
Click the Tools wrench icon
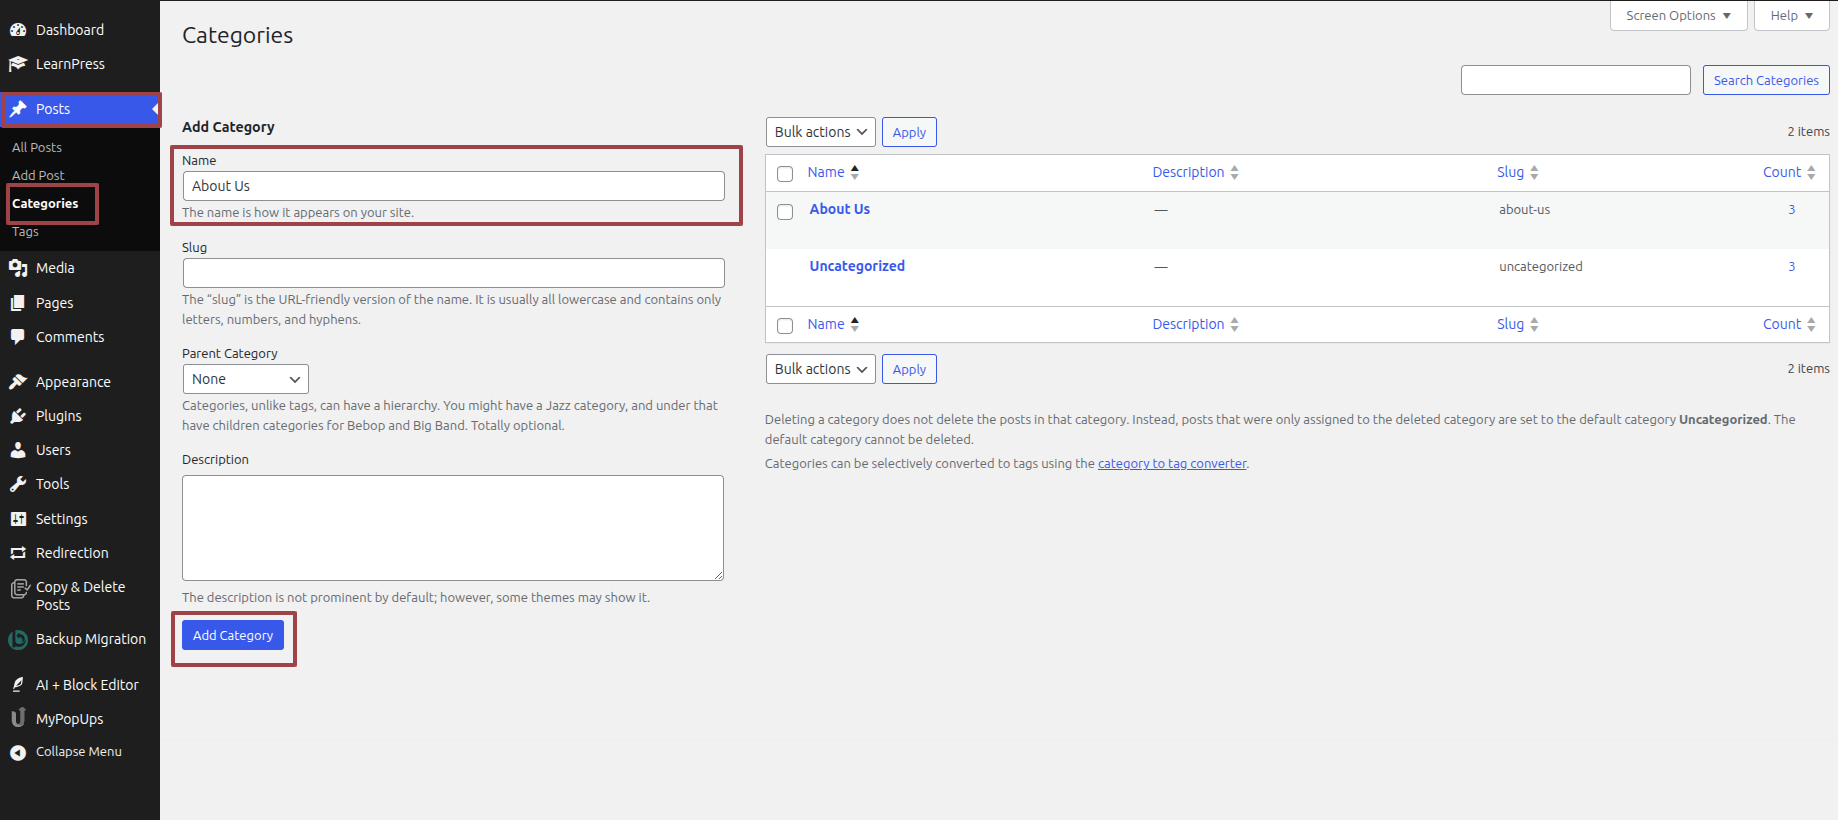tap(18, 484)
